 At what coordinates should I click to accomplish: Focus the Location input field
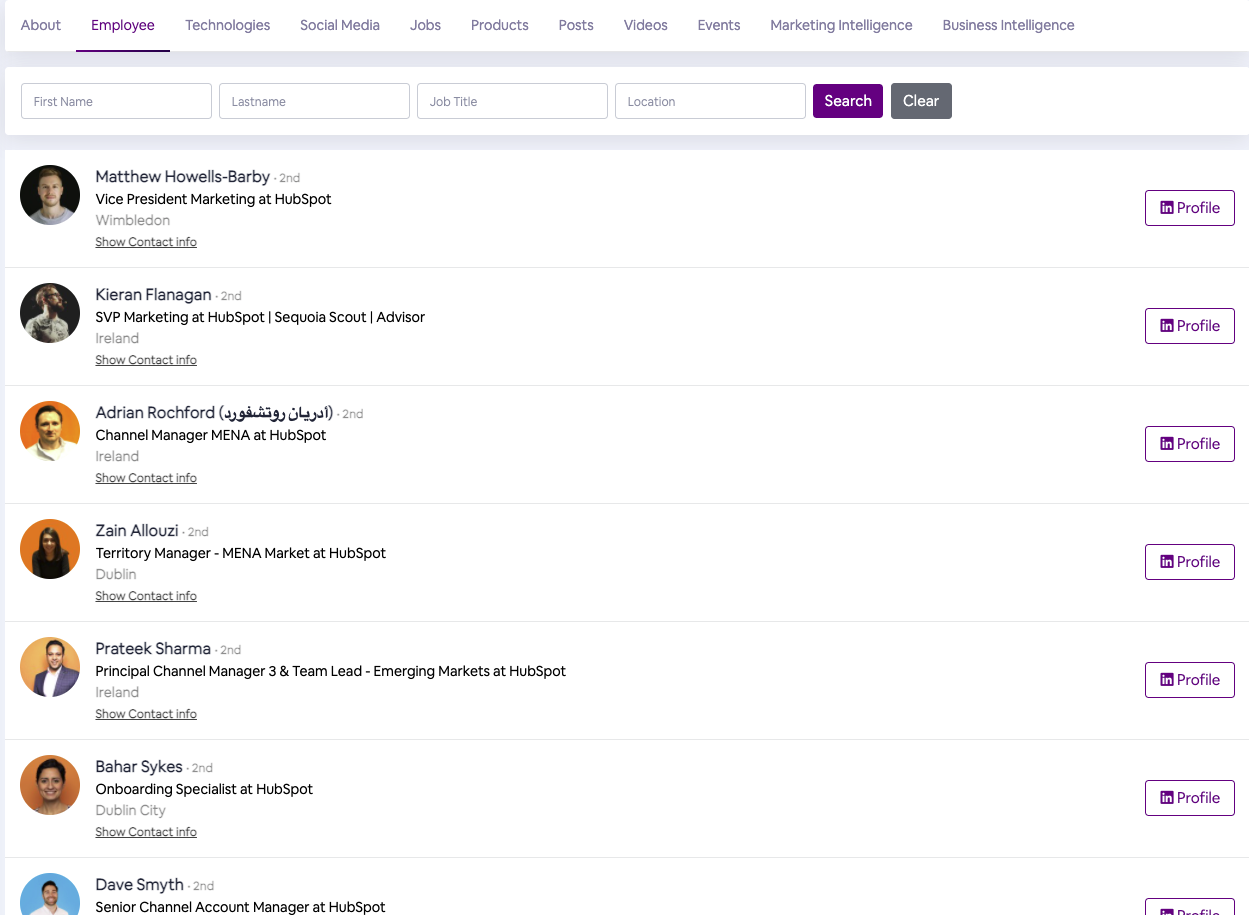pyautogui.click(x=710, y=101)
